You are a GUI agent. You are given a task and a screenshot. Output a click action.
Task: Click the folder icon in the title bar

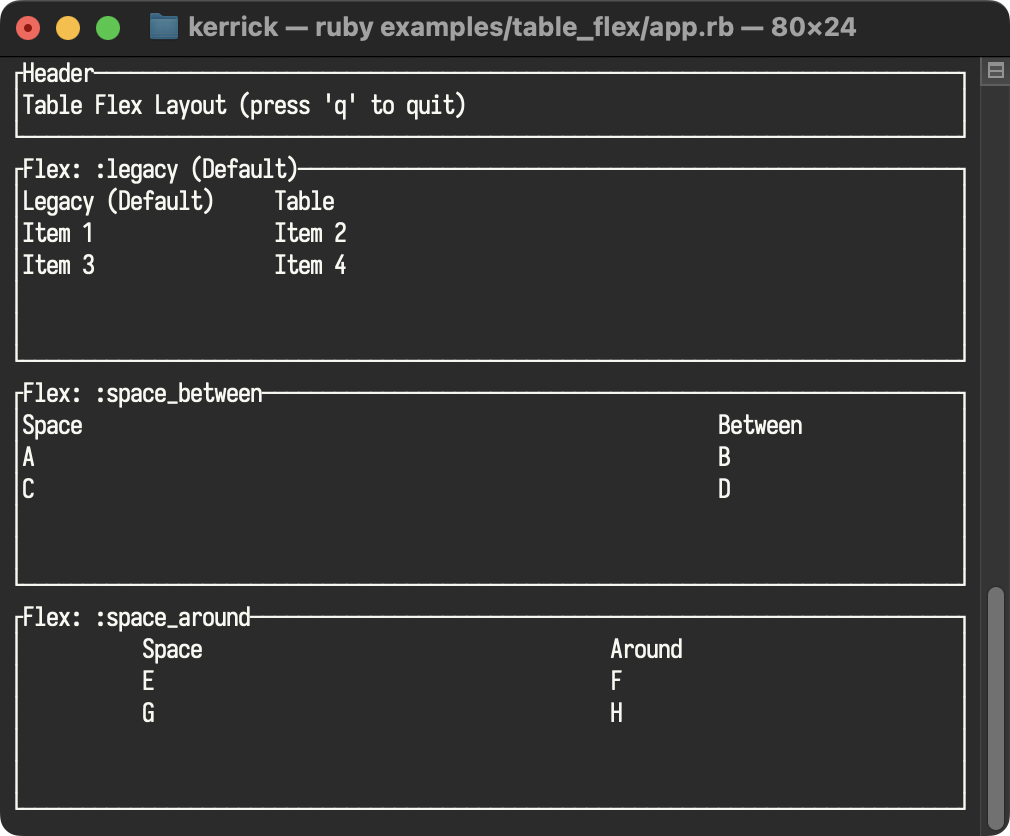(164, 27)
